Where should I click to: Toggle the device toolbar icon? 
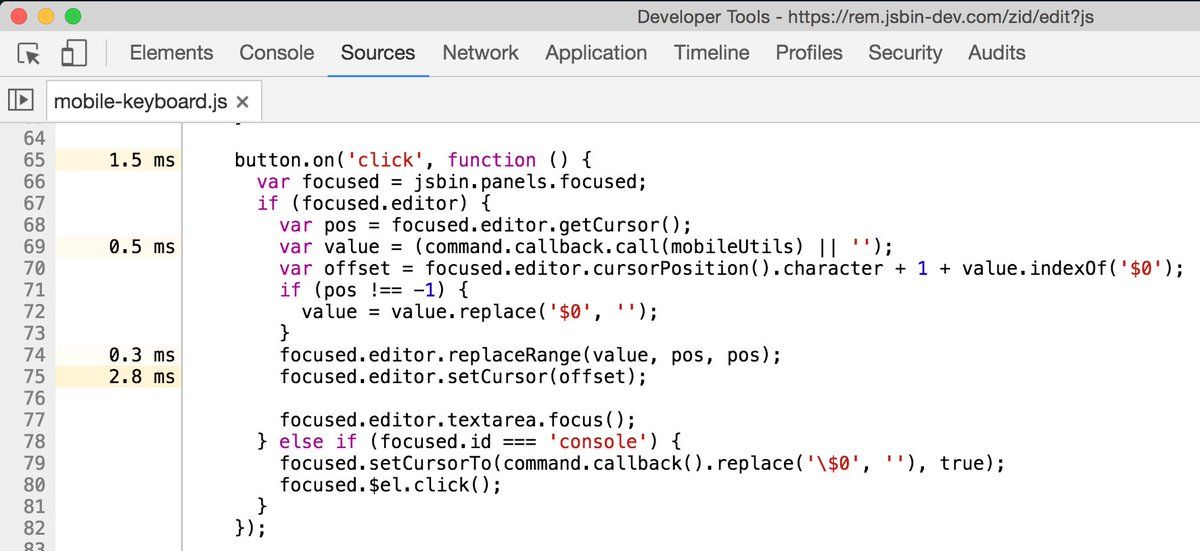74,53
